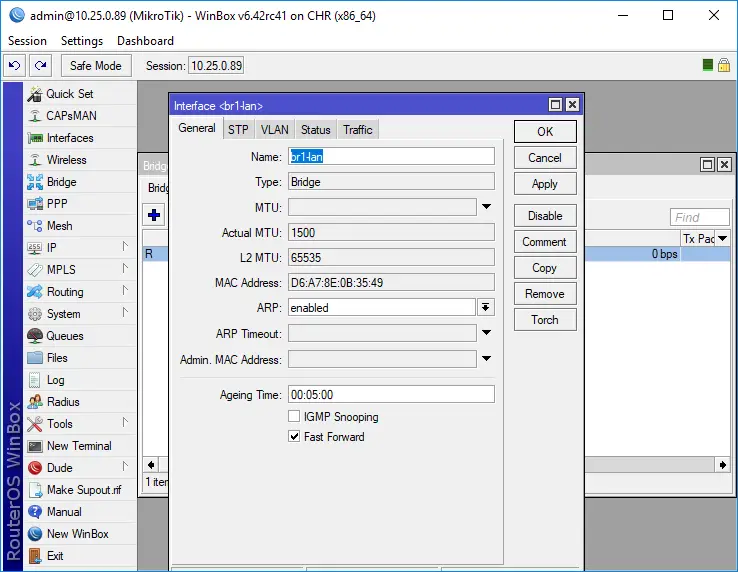Expand the Tools submenu arrow
Screen dimensions: 738x572
[125, 422]
